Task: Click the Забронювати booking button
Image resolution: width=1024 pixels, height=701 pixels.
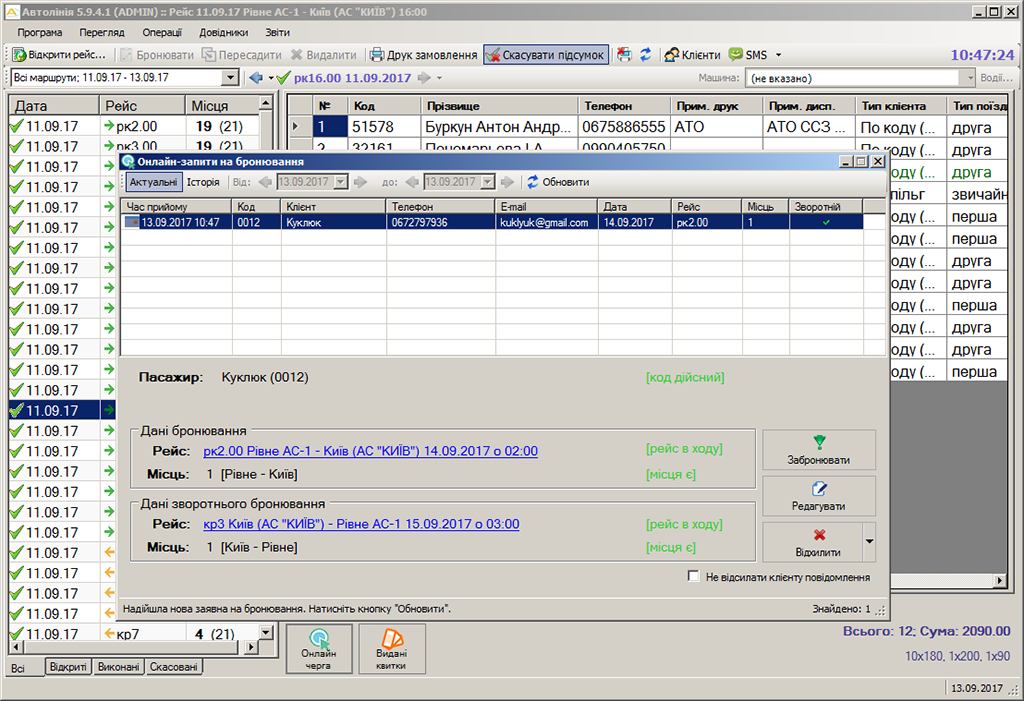Action: pyautogui.click(x=818, y=450)
